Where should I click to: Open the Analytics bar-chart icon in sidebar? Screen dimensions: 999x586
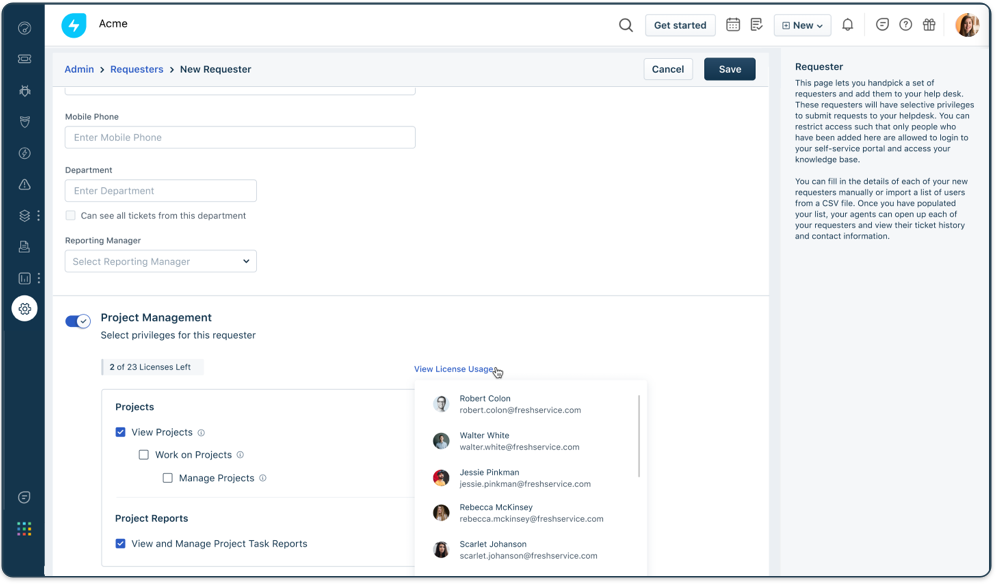point(24,278)
